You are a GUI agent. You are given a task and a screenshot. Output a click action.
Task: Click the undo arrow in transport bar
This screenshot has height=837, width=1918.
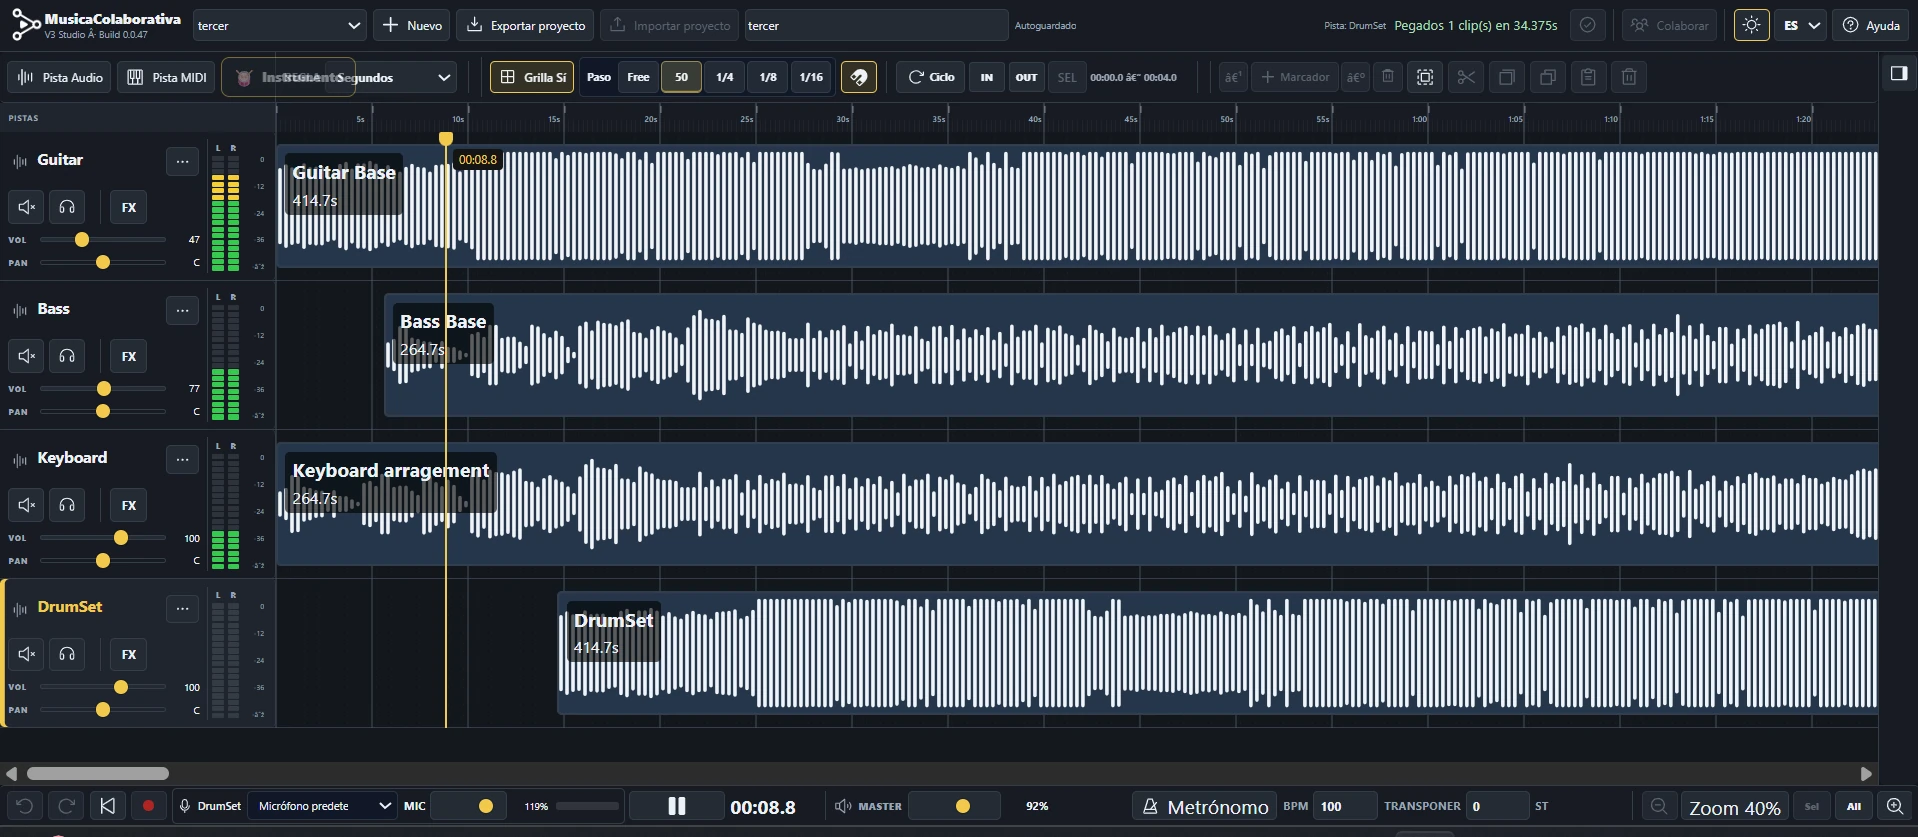click(25, 806)
